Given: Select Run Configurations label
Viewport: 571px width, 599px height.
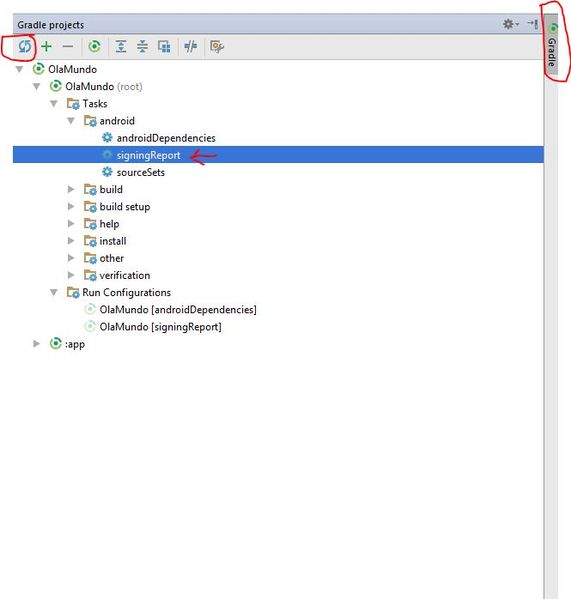Looking at the screenshot, I should click(x=126, y=293).
